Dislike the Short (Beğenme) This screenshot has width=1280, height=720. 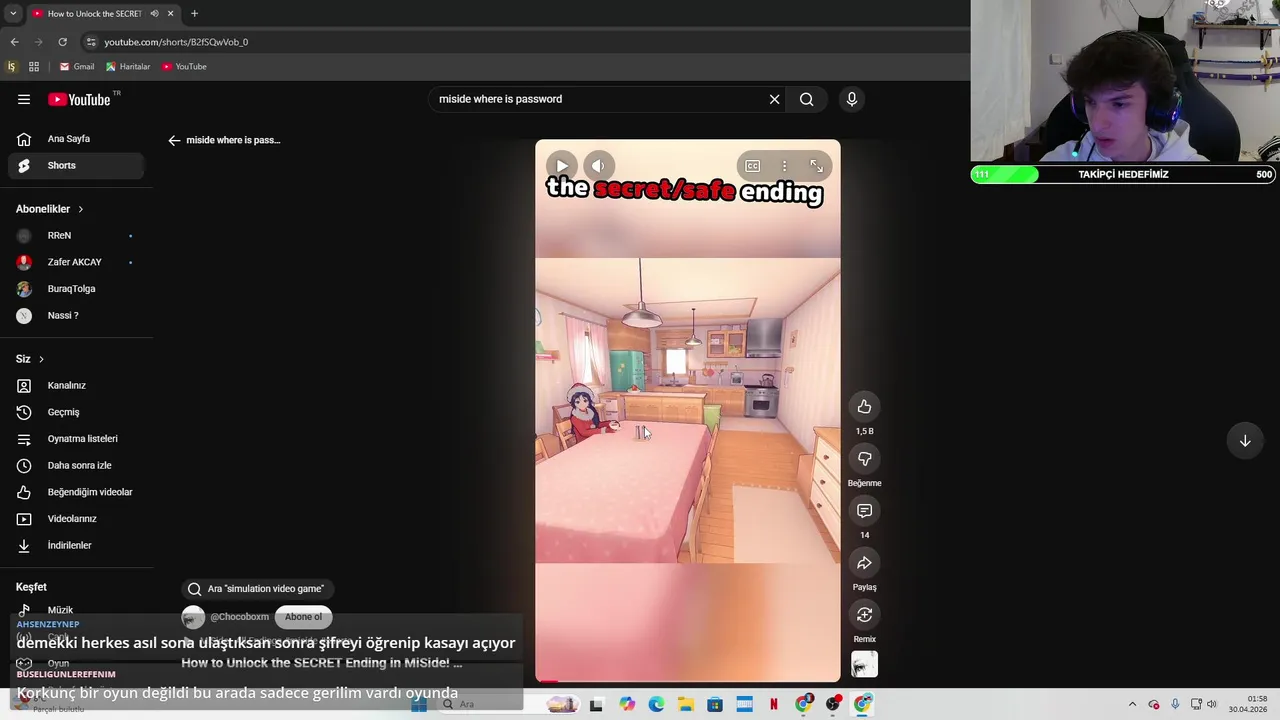tap(865, 459)
